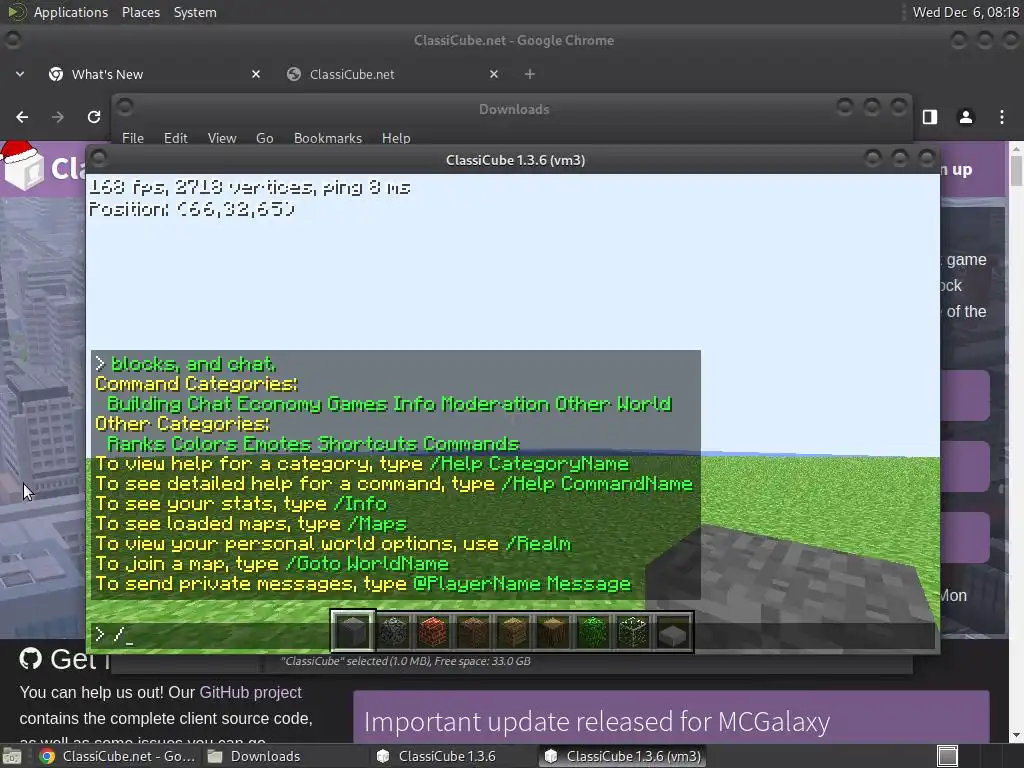Open the Places menu in top panel
The height and width of the screenshot is (768, 1024).
pyautogui.click(x=140, y=12)
